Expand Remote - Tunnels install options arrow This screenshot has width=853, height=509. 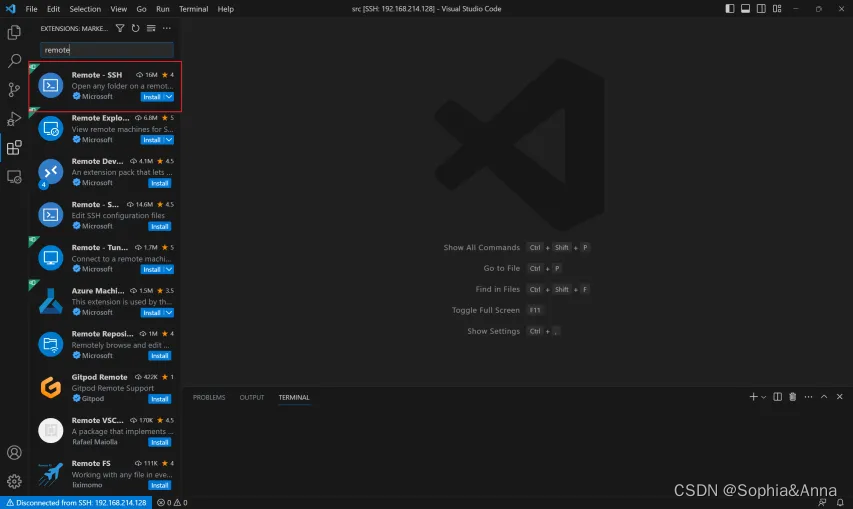coord(169,269)
